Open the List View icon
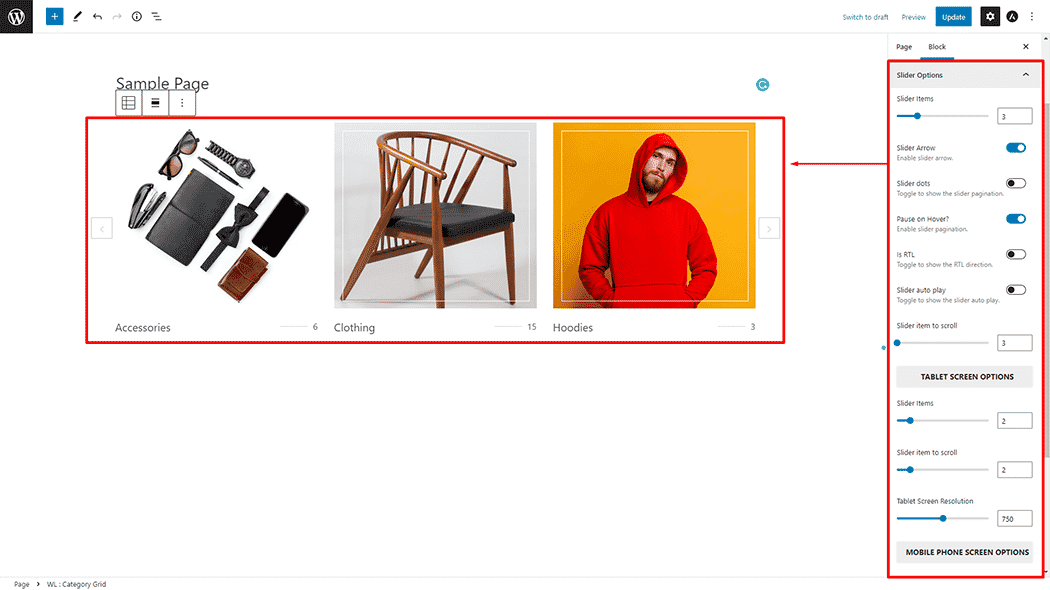Screen dimensions: 1050x590 (157, 16)
